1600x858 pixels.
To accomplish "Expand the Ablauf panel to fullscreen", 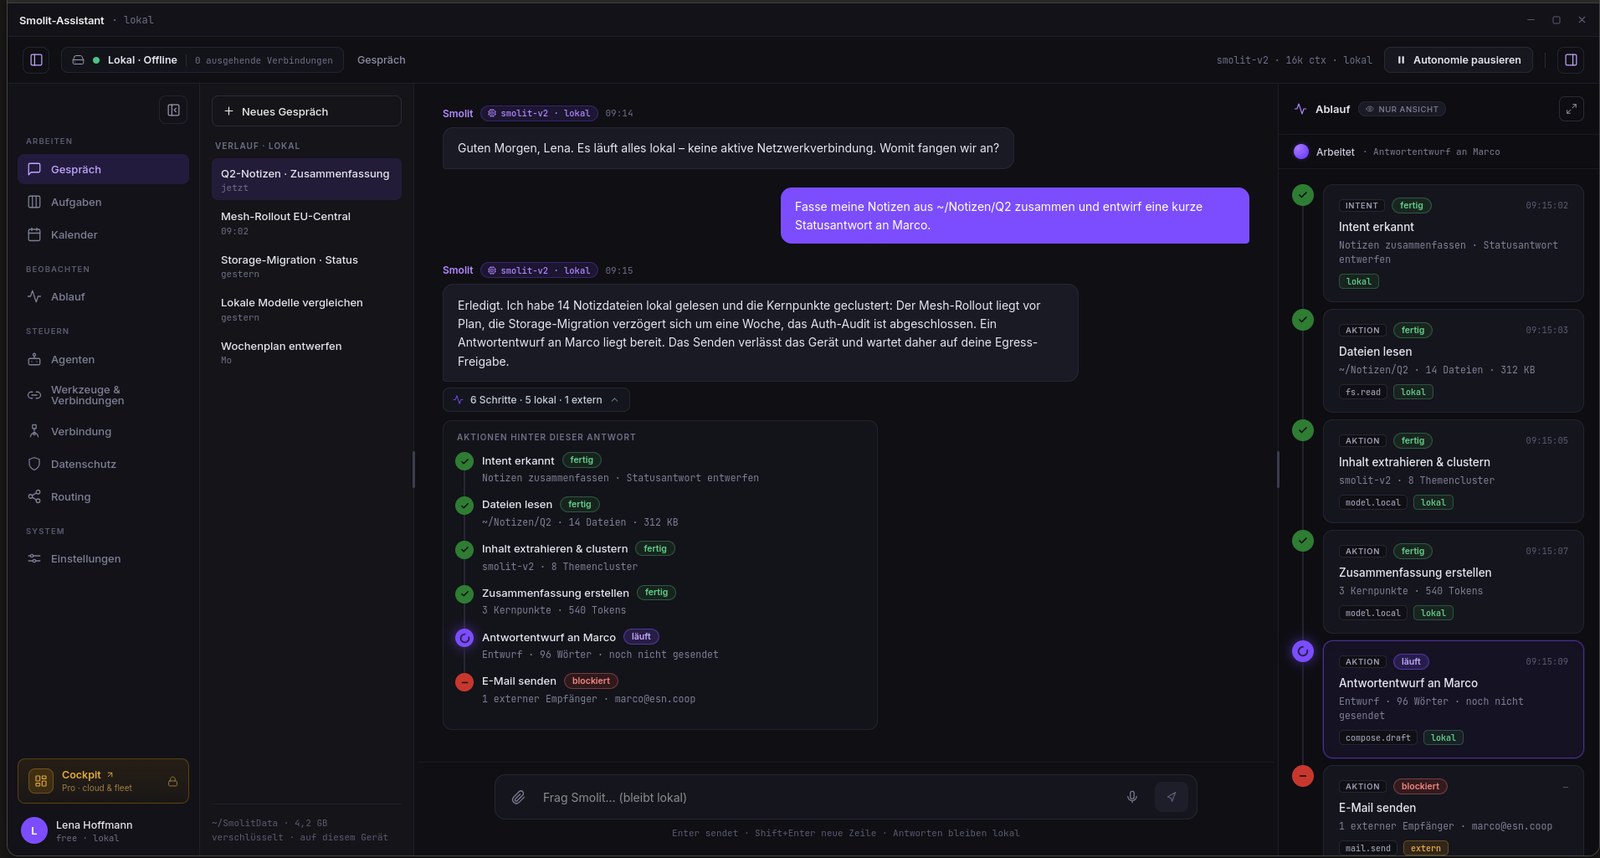I will tap(1571, 109).
